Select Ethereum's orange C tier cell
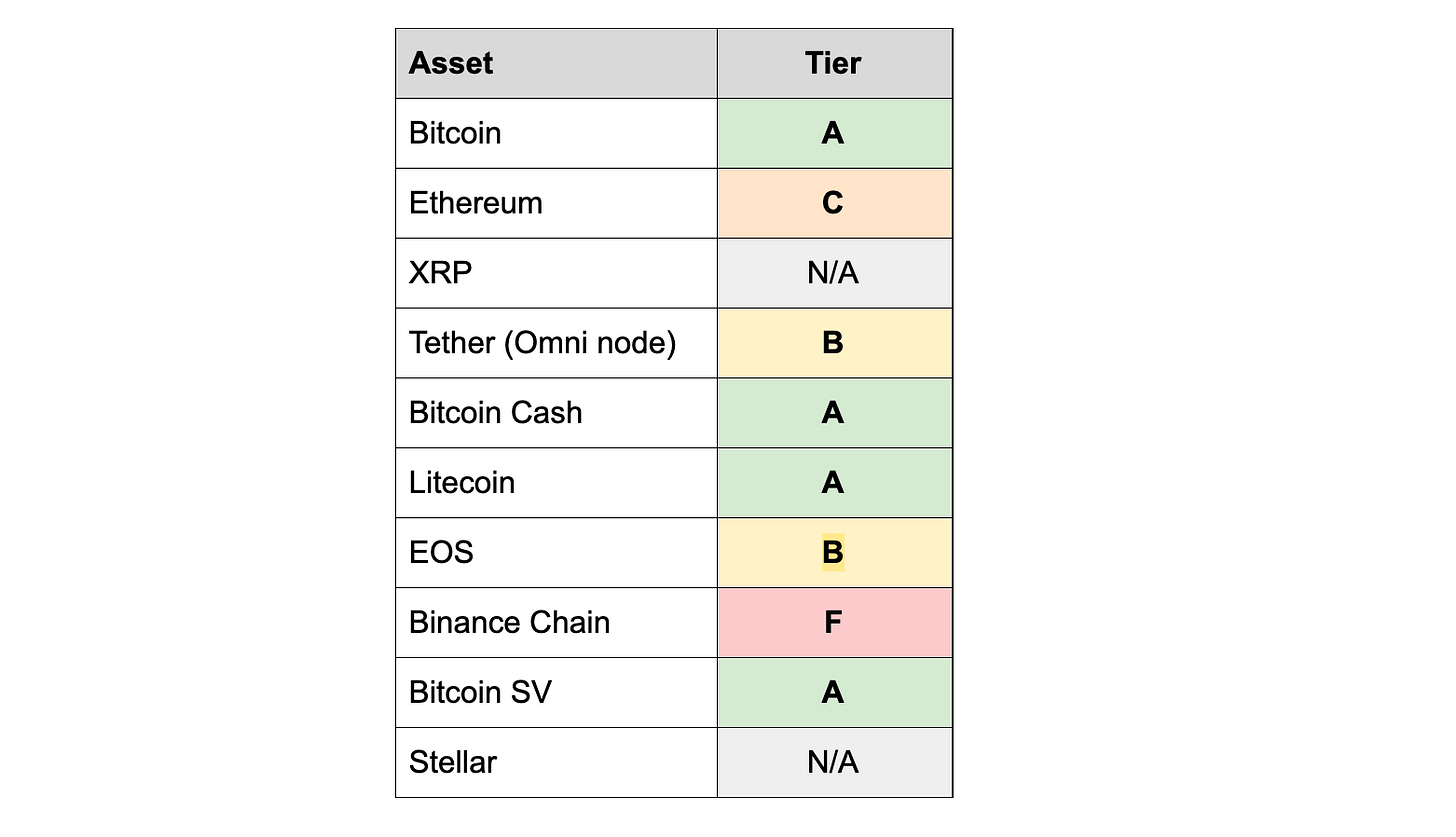 [x=834, y=203]
